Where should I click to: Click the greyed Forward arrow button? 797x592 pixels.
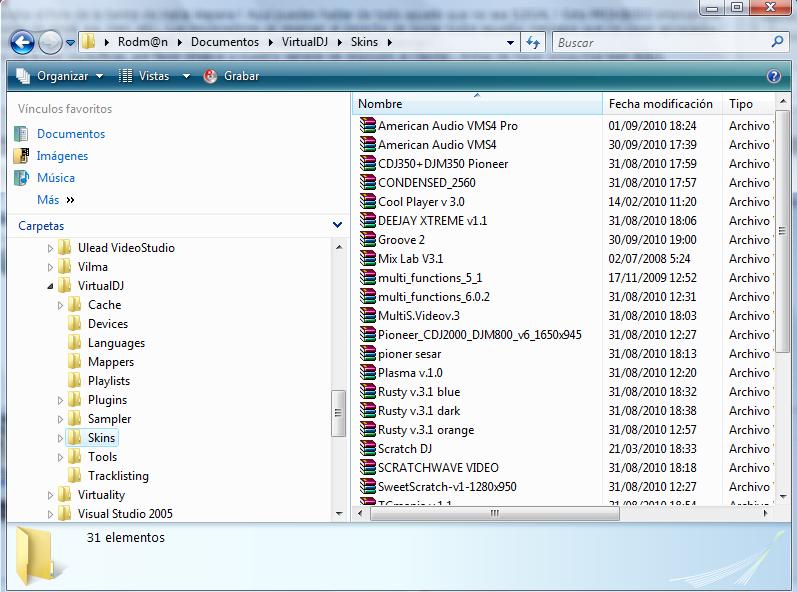click(x=50, y=43)
